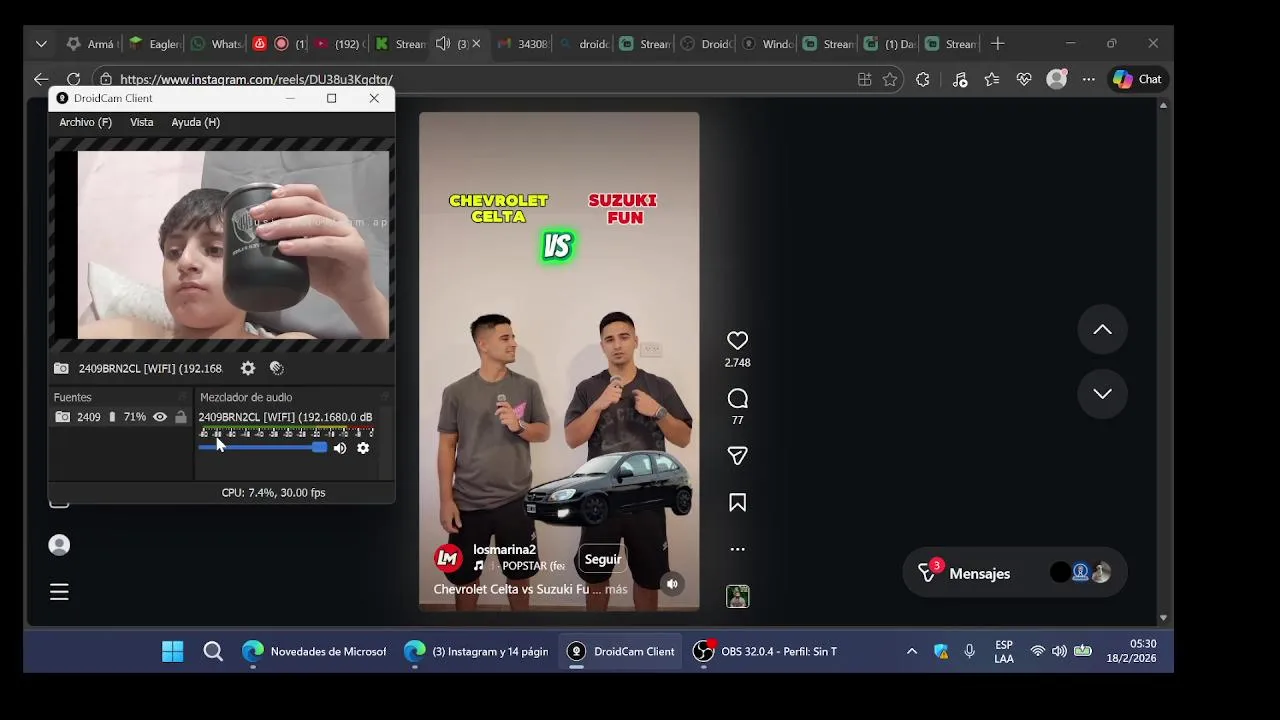Refresh the Instagram page

(x=73, y=79)
